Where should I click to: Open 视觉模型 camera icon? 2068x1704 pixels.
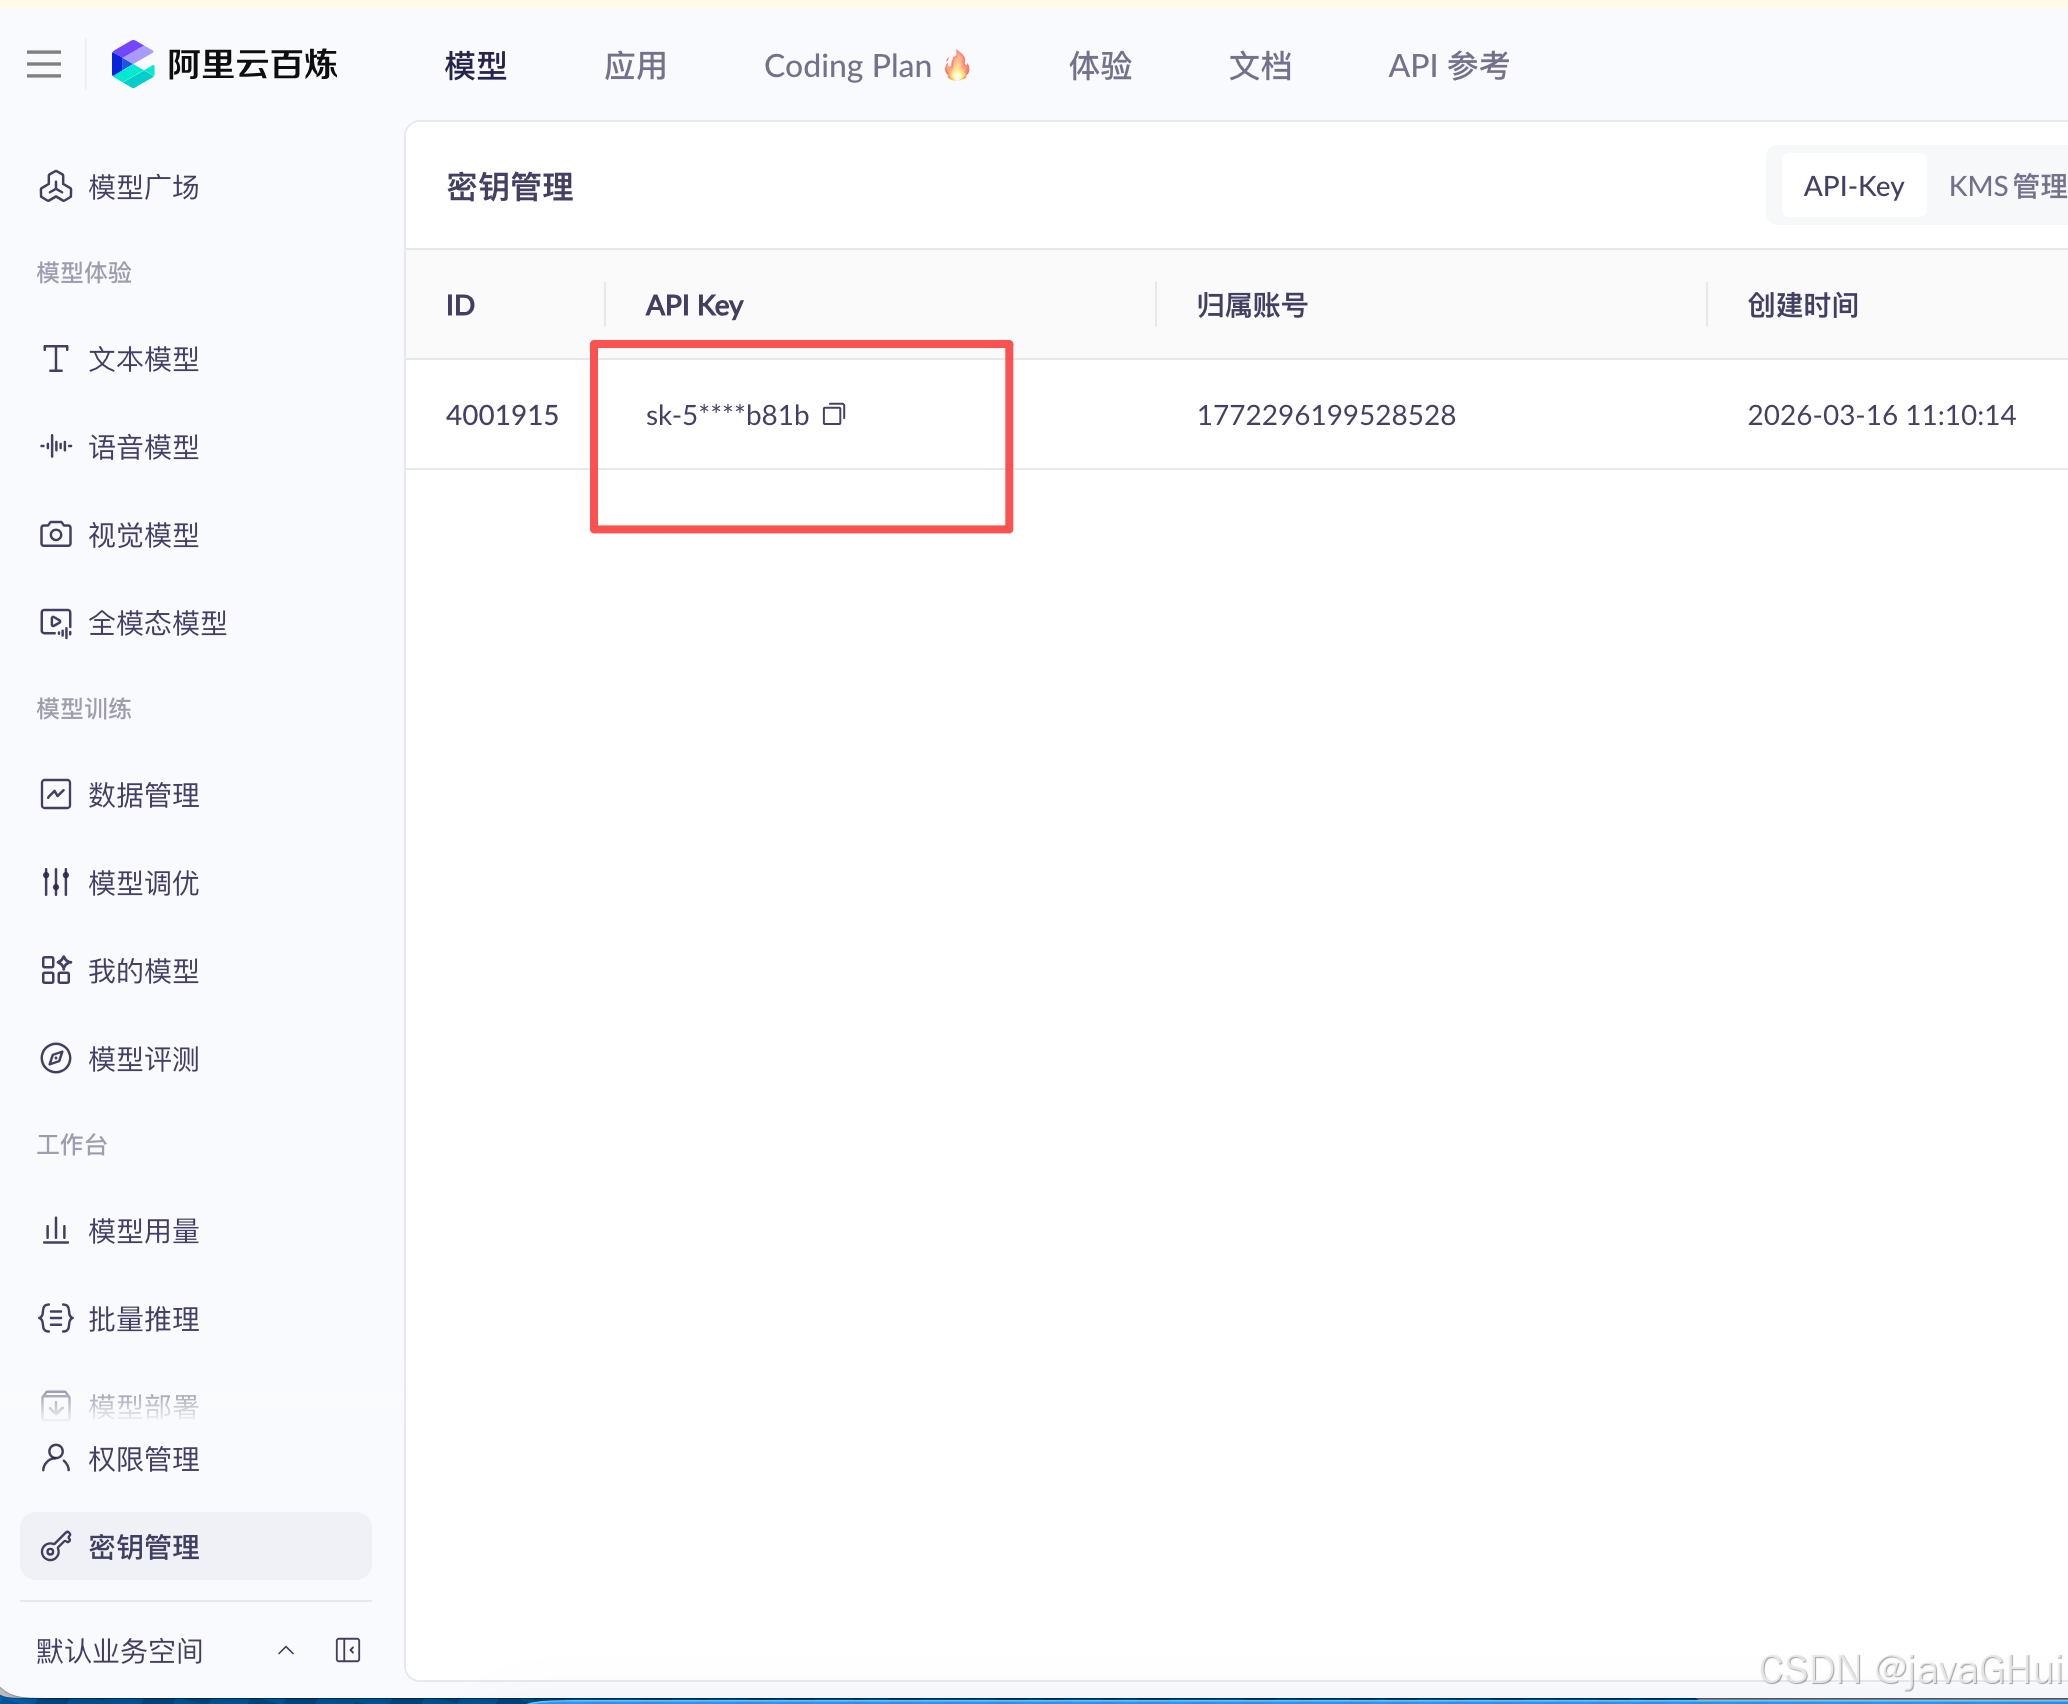point(56,535)
